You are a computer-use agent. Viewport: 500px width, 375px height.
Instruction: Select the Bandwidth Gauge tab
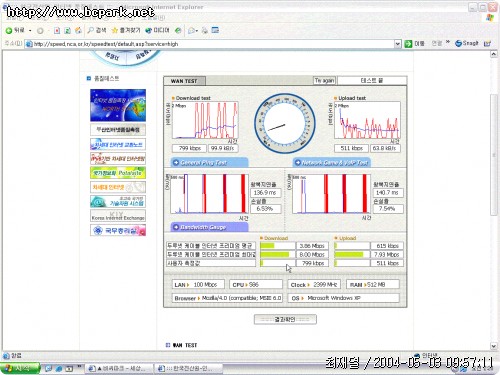pos(209,227)
